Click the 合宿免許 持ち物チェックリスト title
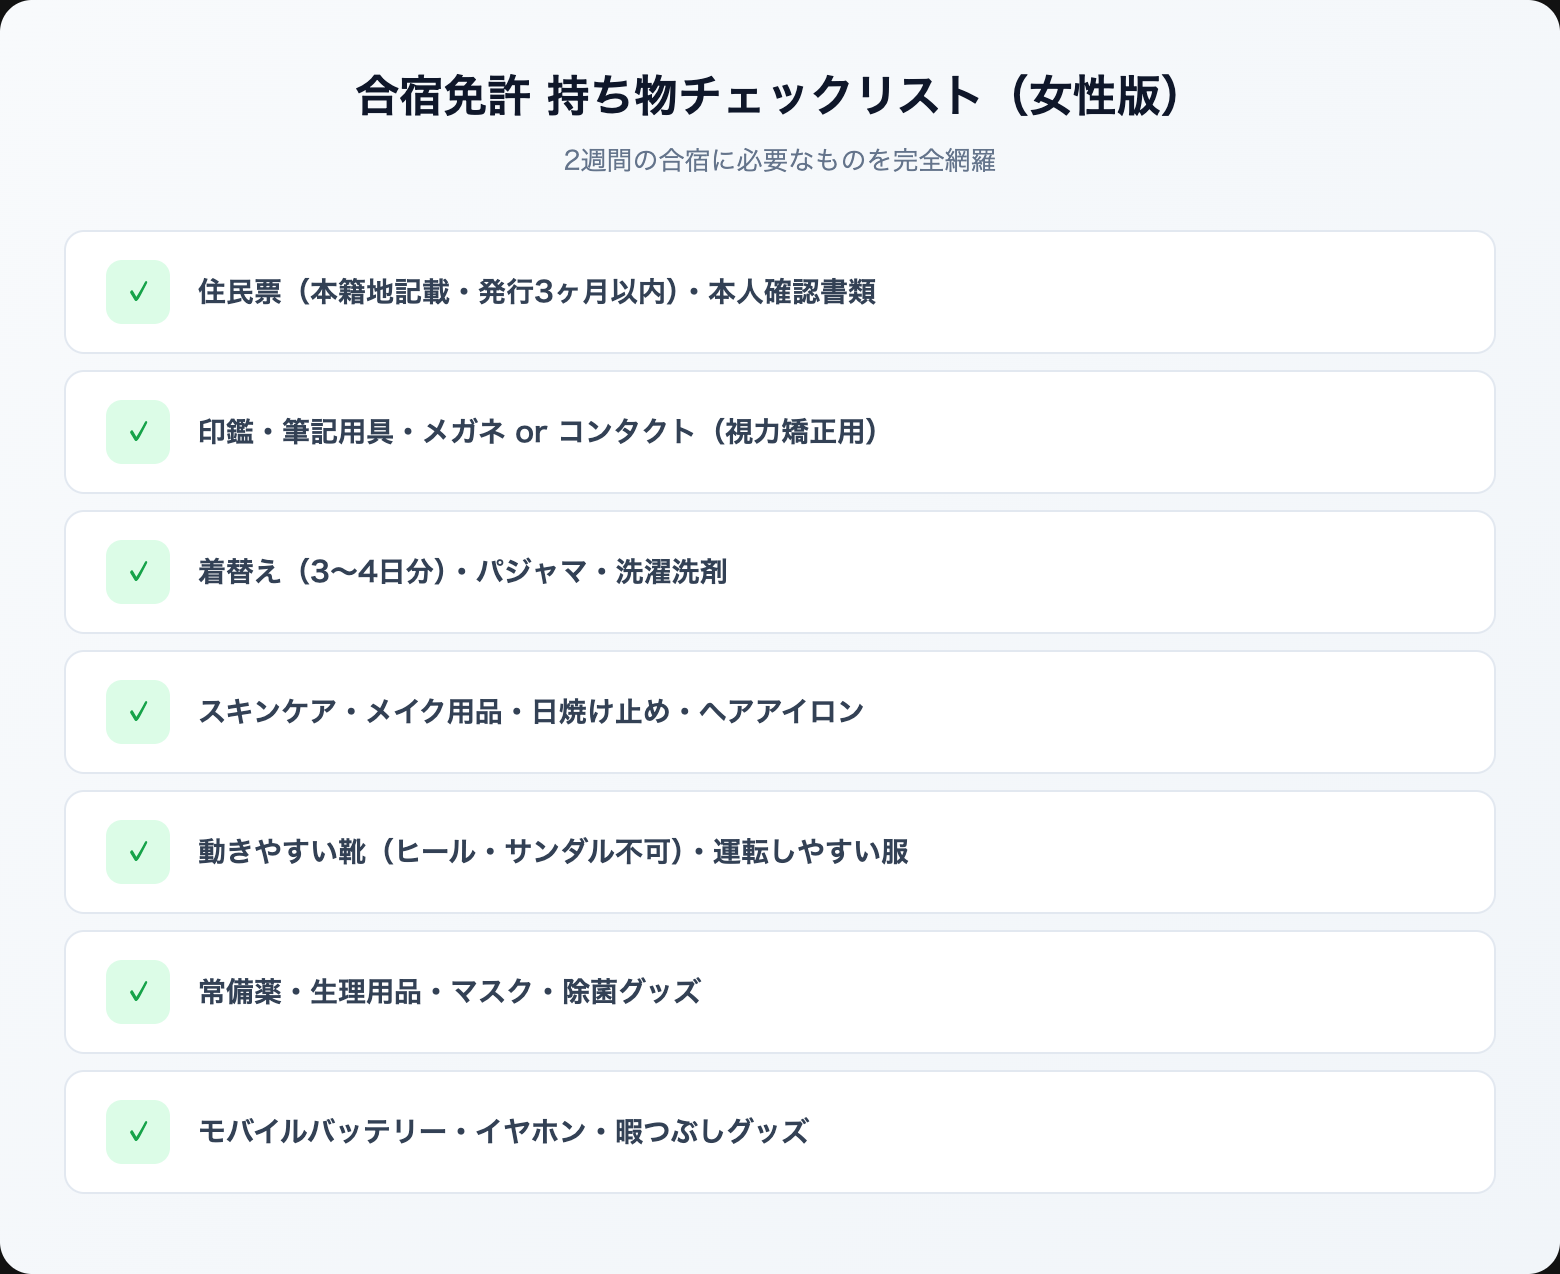Screen dimensions: 1560x1274 [768, 97]
